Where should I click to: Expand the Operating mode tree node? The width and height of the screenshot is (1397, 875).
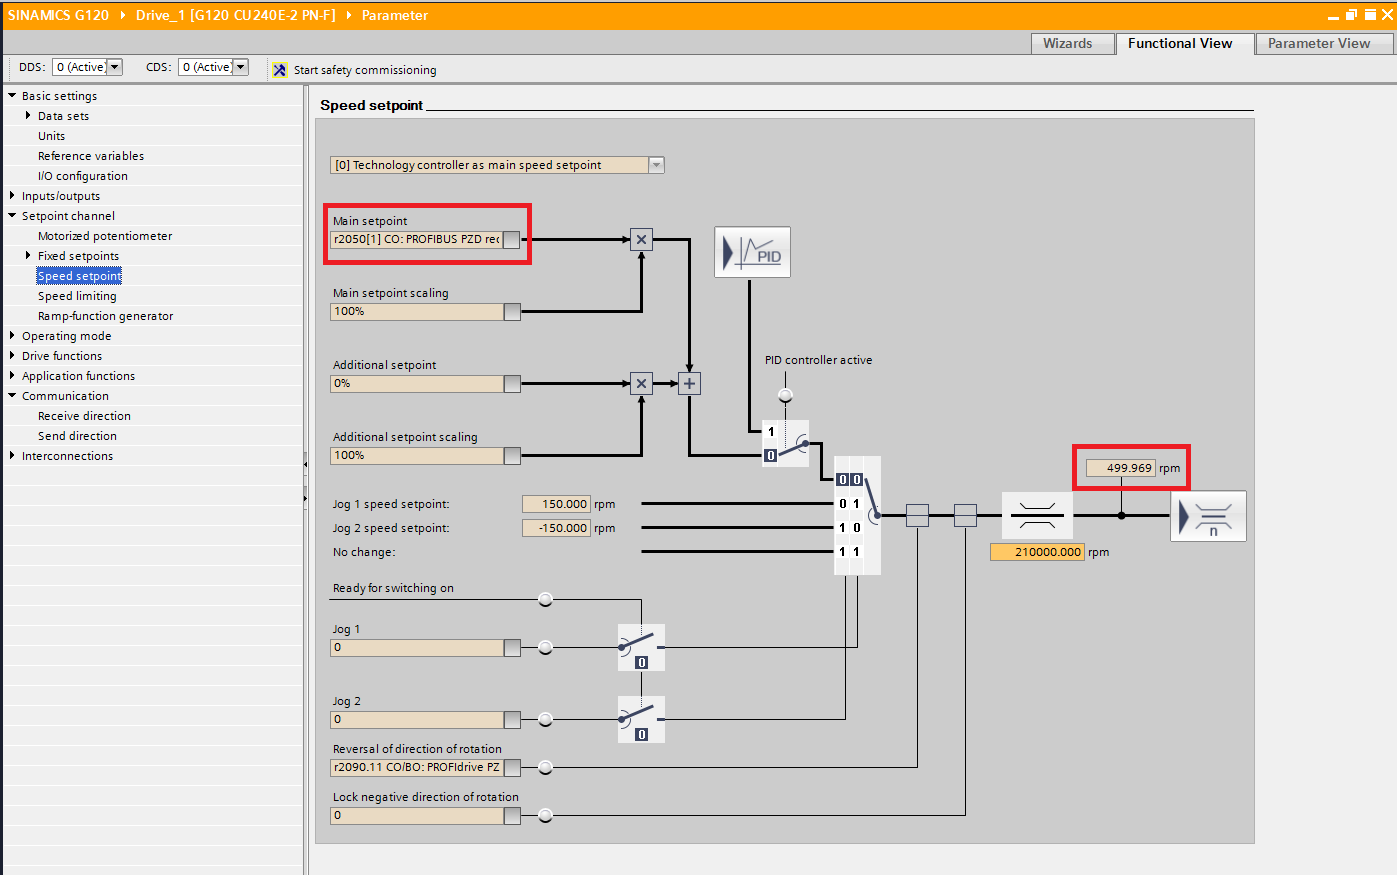coord(12,335)
